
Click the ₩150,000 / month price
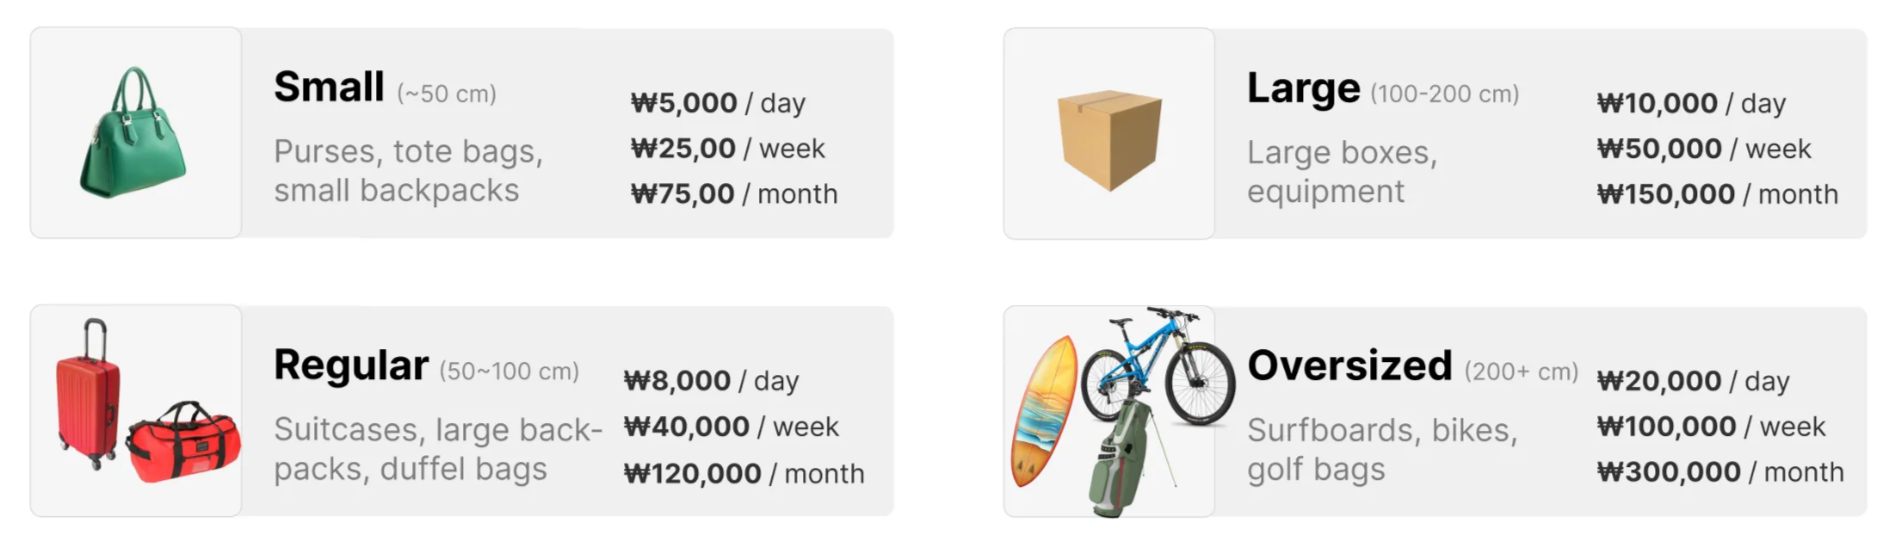tap(1717, 194)
